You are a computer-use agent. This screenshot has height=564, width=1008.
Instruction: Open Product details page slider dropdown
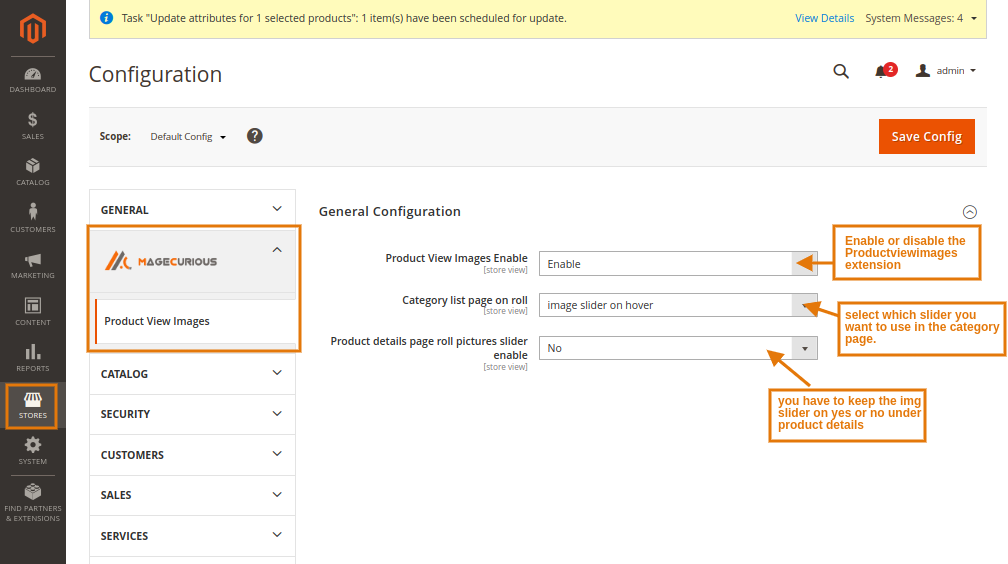click(678, 348)
